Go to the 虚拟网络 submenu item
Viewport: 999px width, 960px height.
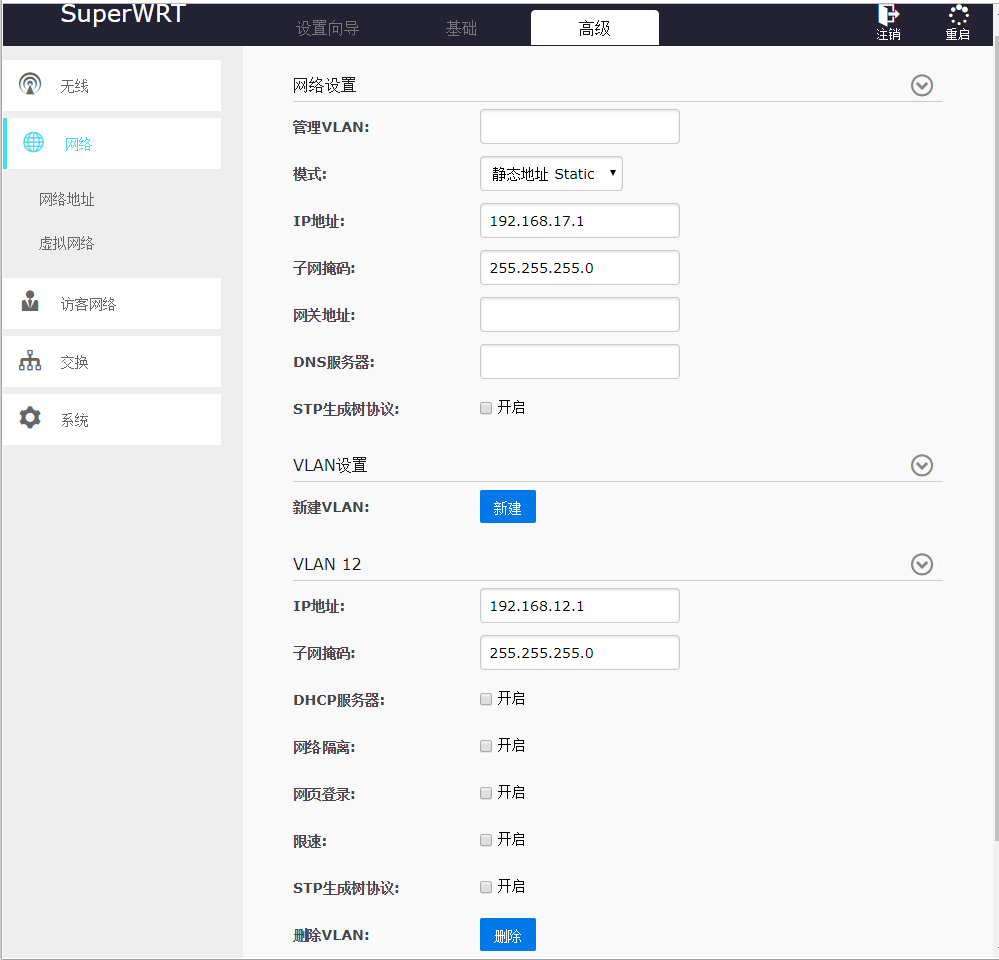pos(67,243)
